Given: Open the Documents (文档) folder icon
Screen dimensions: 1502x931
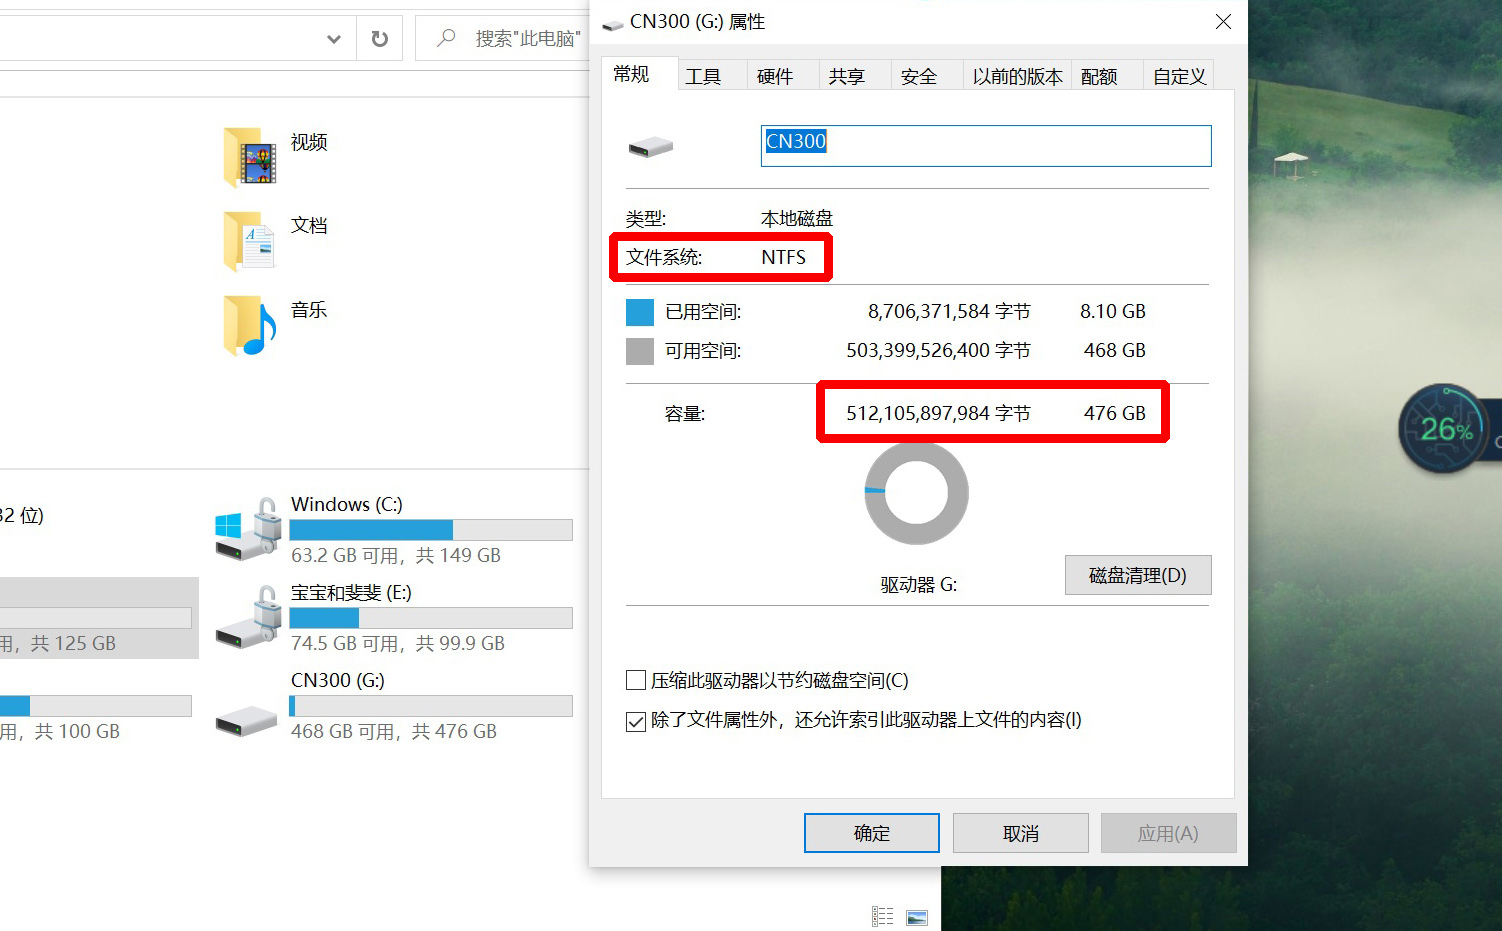Looking at the screenshot, I should click(250, 241).
